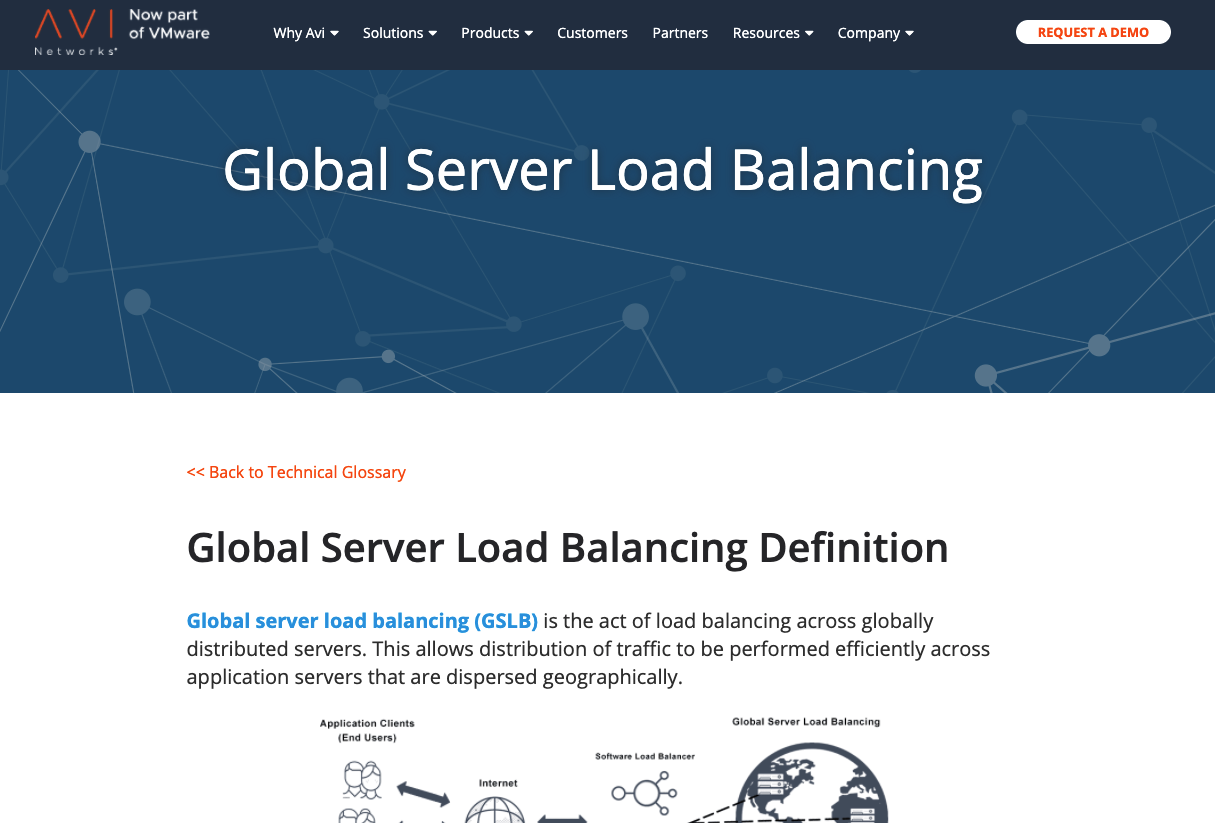Click the Software Load Balancer label

tap(645, 756)
